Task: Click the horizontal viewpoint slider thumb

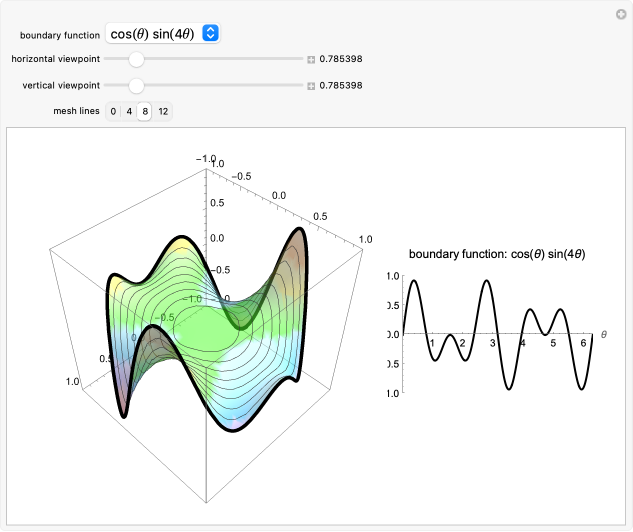Action: (x=137, y=60)
